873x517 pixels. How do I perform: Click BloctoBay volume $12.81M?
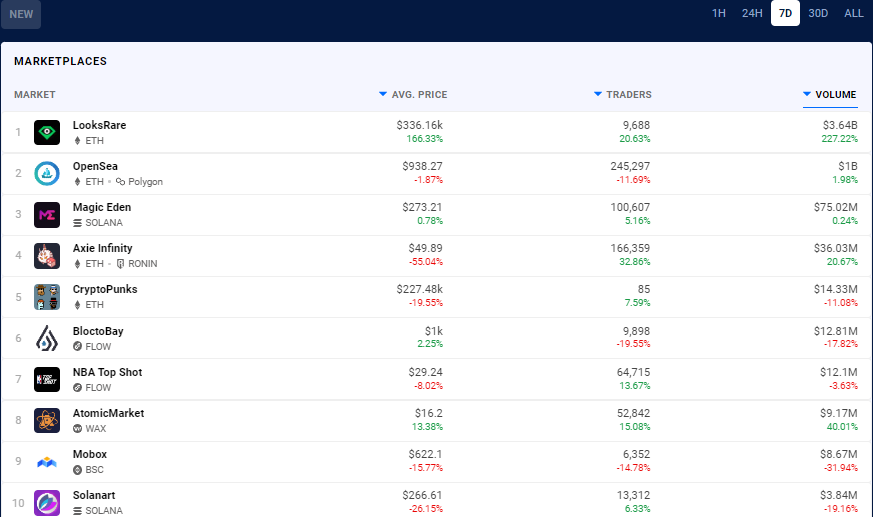click(835, 331)
